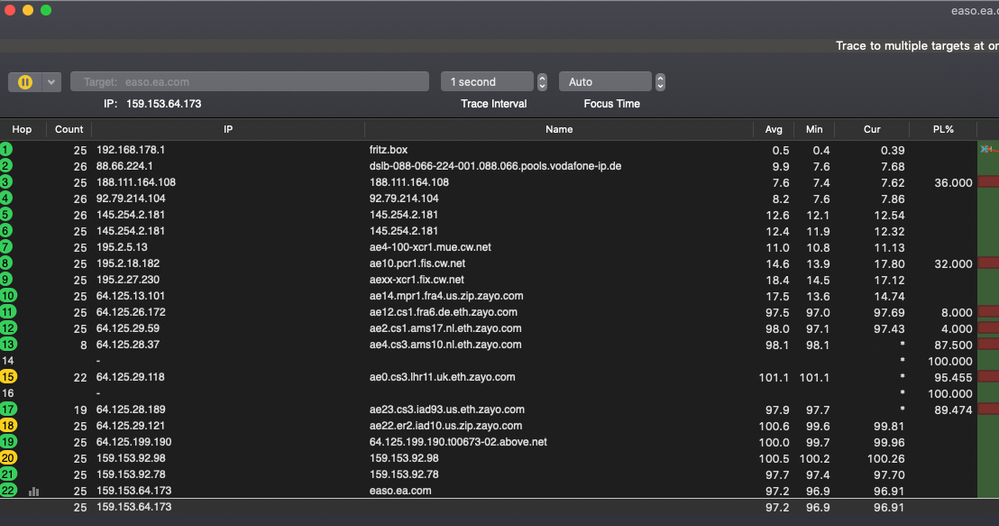Select ae23.cs3.iad93.us.eth.zayo.com name
Viewport: 999px width, 526px height.
pos(447,409)
